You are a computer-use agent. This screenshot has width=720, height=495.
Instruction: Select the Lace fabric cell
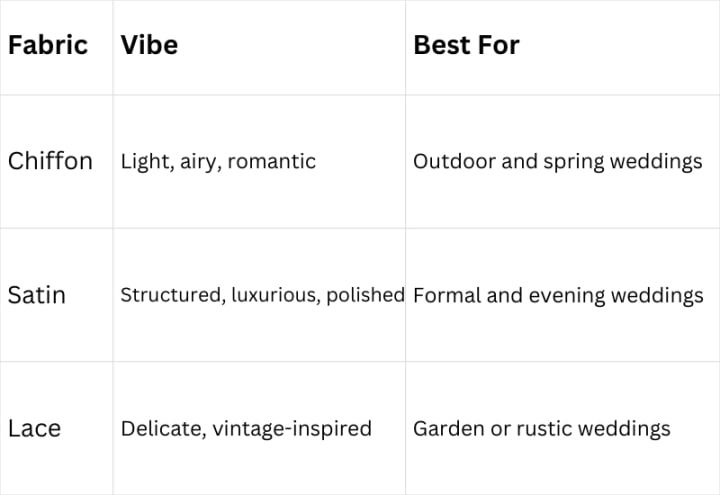coord(56,428)
